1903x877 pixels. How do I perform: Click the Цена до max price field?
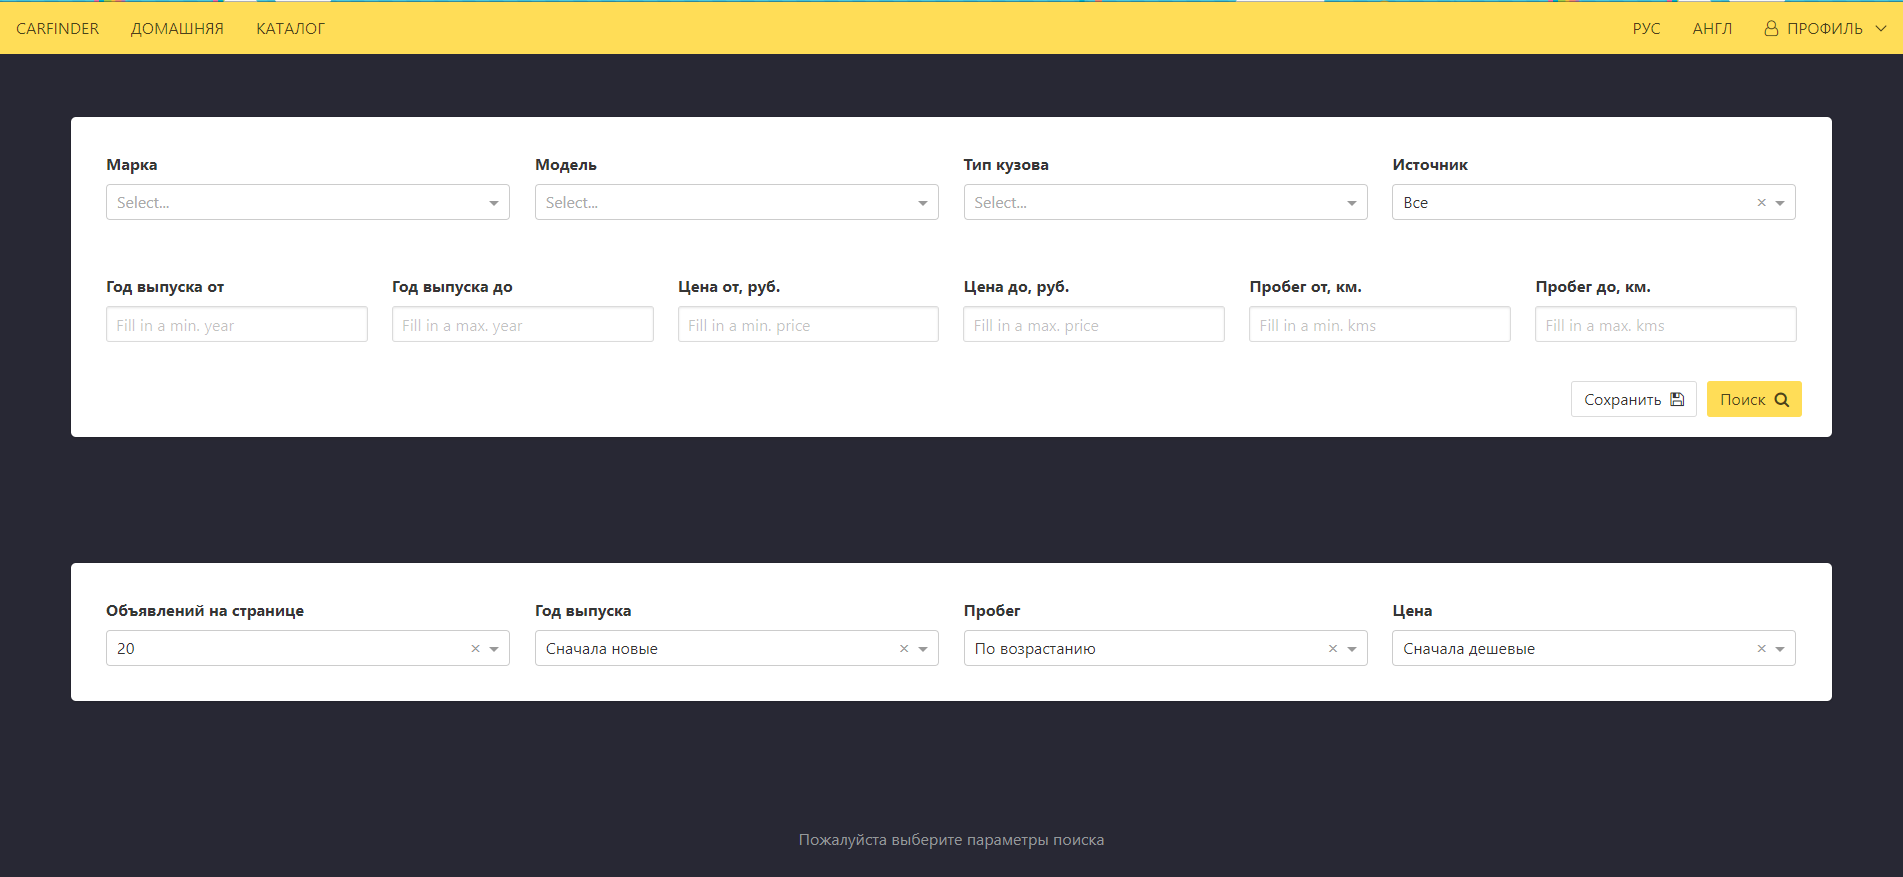pyautogui.click(x=1093, y=325)
